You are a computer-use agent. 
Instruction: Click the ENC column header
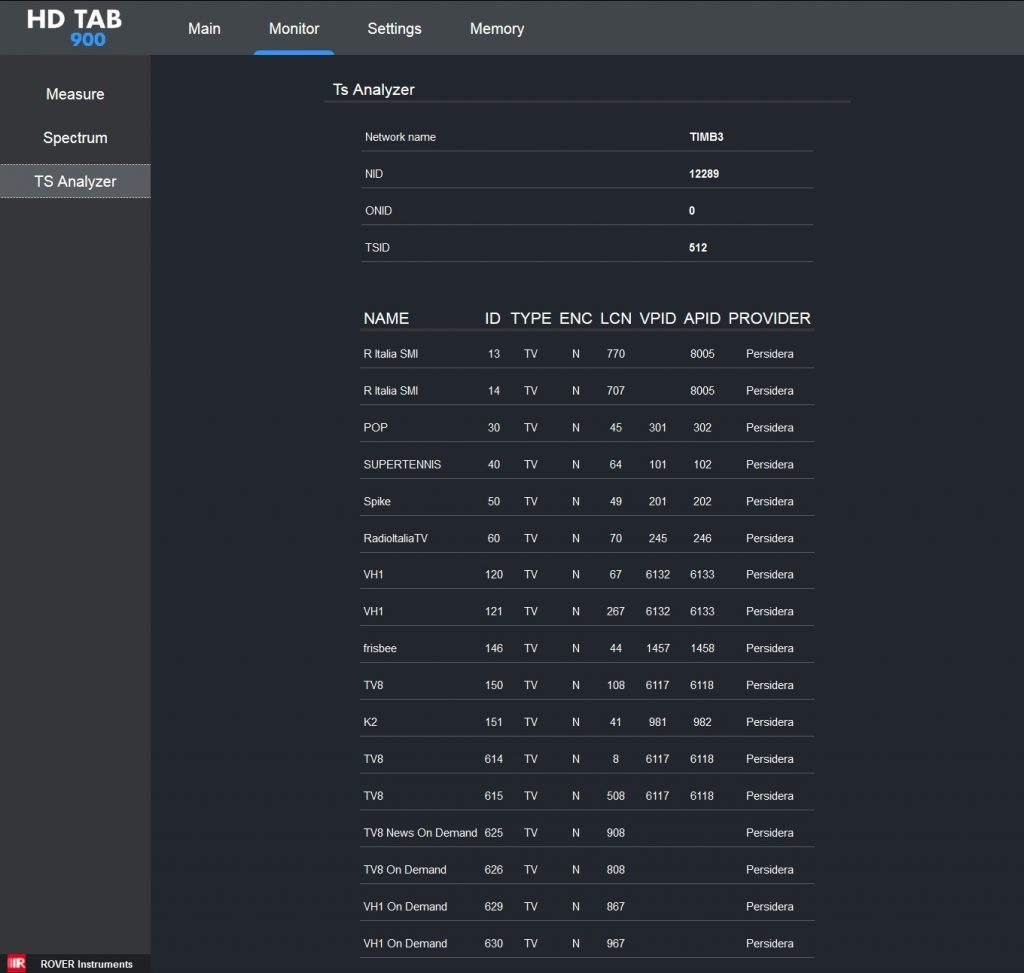(x=575, y=318)
